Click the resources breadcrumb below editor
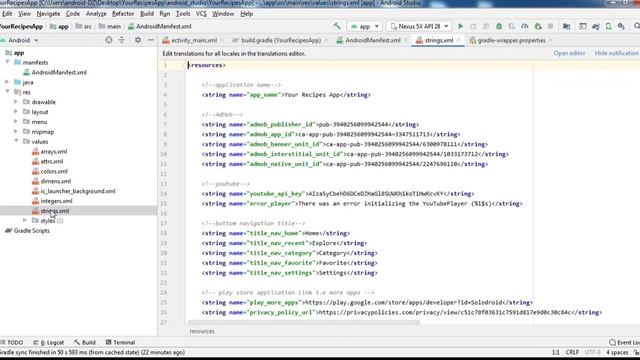Viewport: 640px width, 360px height. [202, 331]
